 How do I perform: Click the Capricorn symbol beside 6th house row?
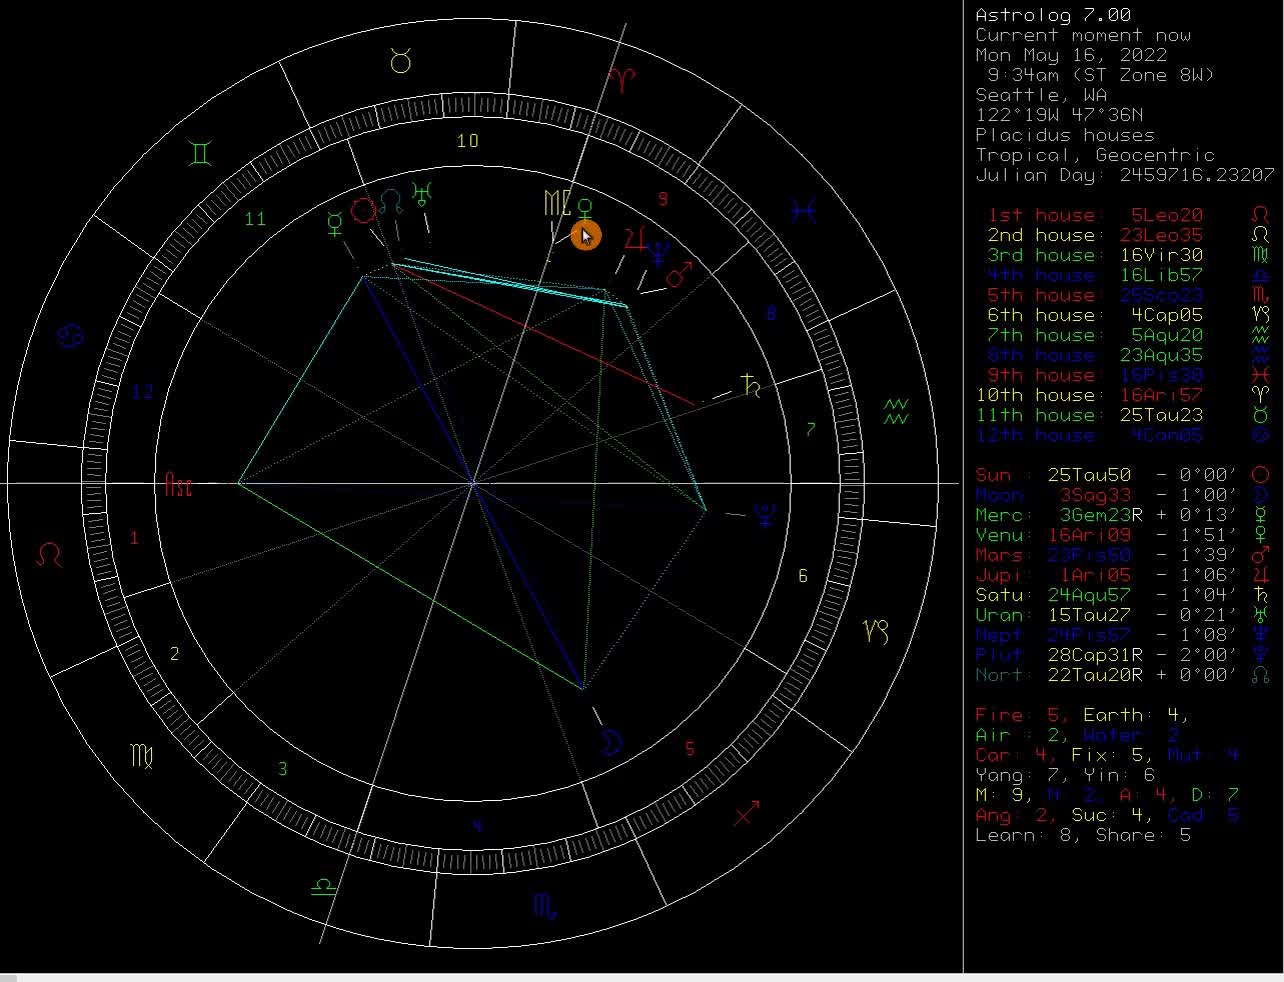[1260, 315]
